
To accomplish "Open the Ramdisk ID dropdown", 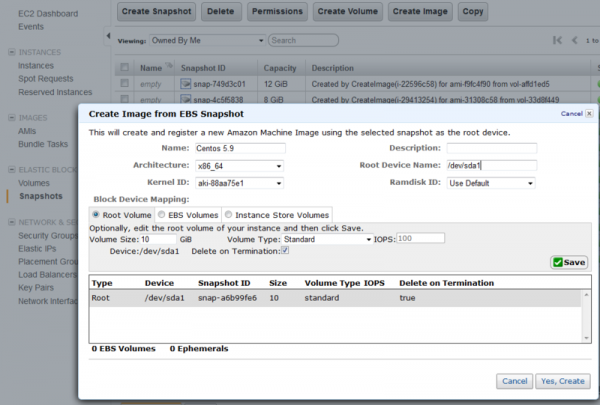I will [490, 183].
